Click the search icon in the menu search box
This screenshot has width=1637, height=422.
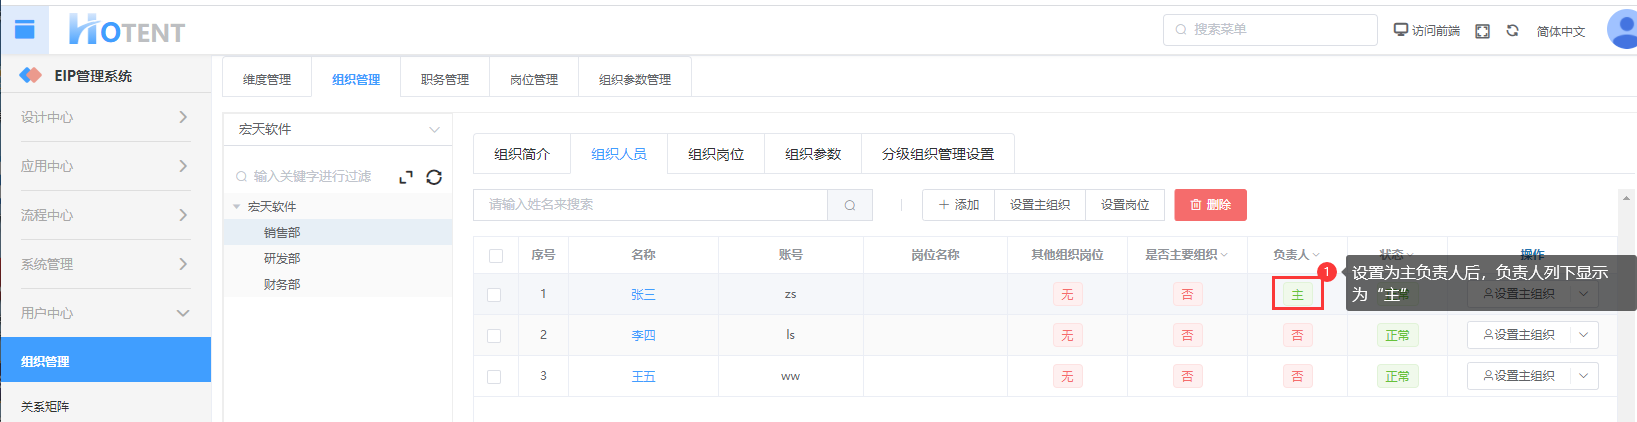tap(1181, 30)
